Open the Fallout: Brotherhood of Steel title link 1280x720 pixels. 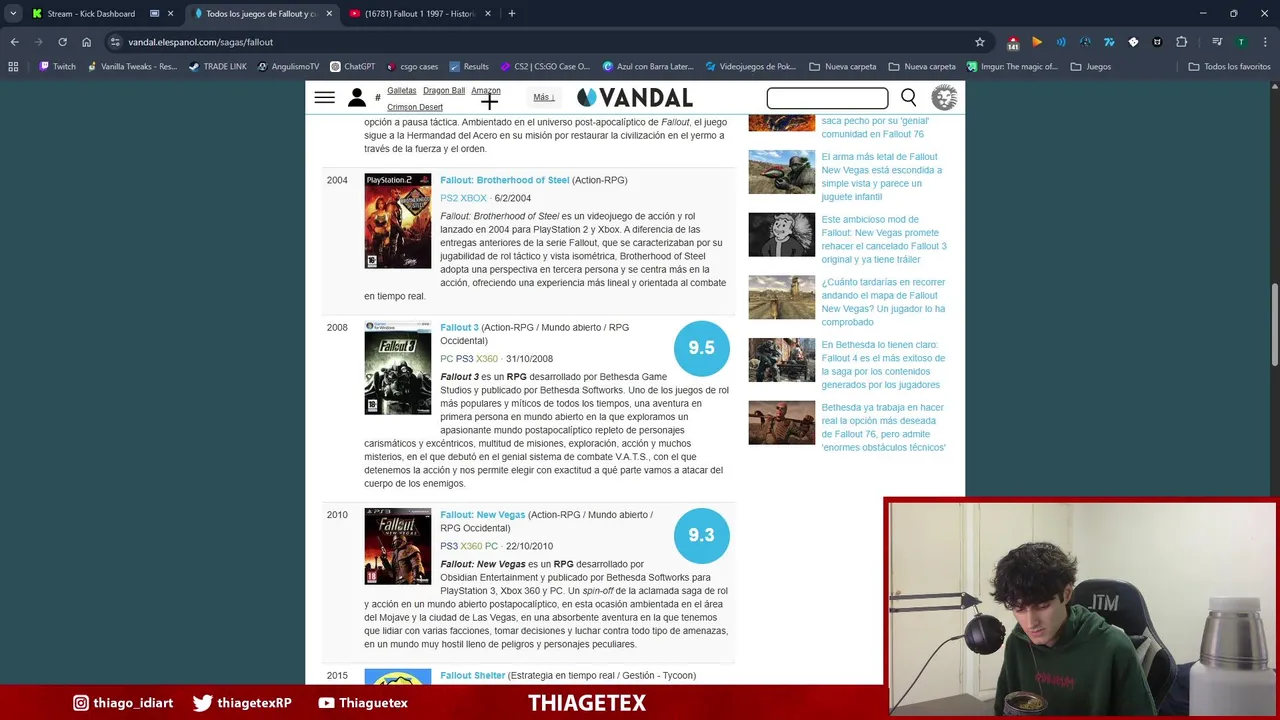(505, 180)
